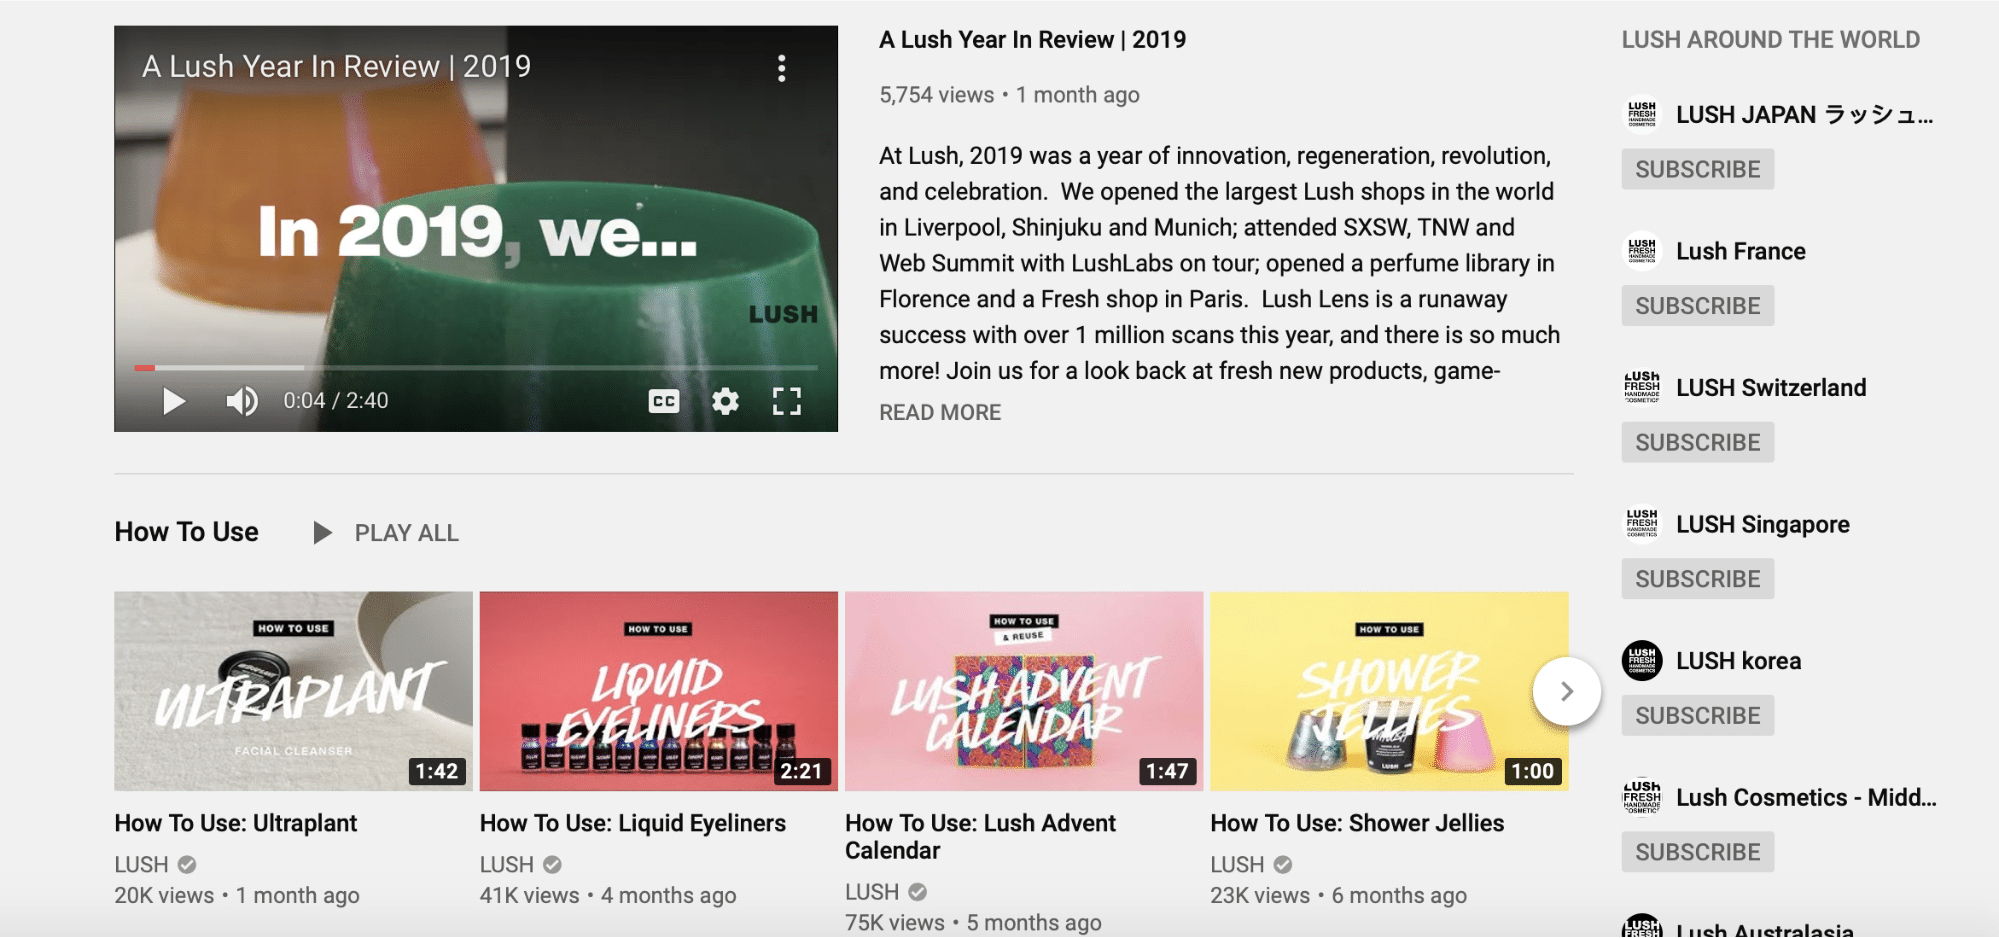This screenshot has height=938, width=1999.
Task: Open the Shower Jellies video thumbnail
Action: click(x=1389, y=691)
